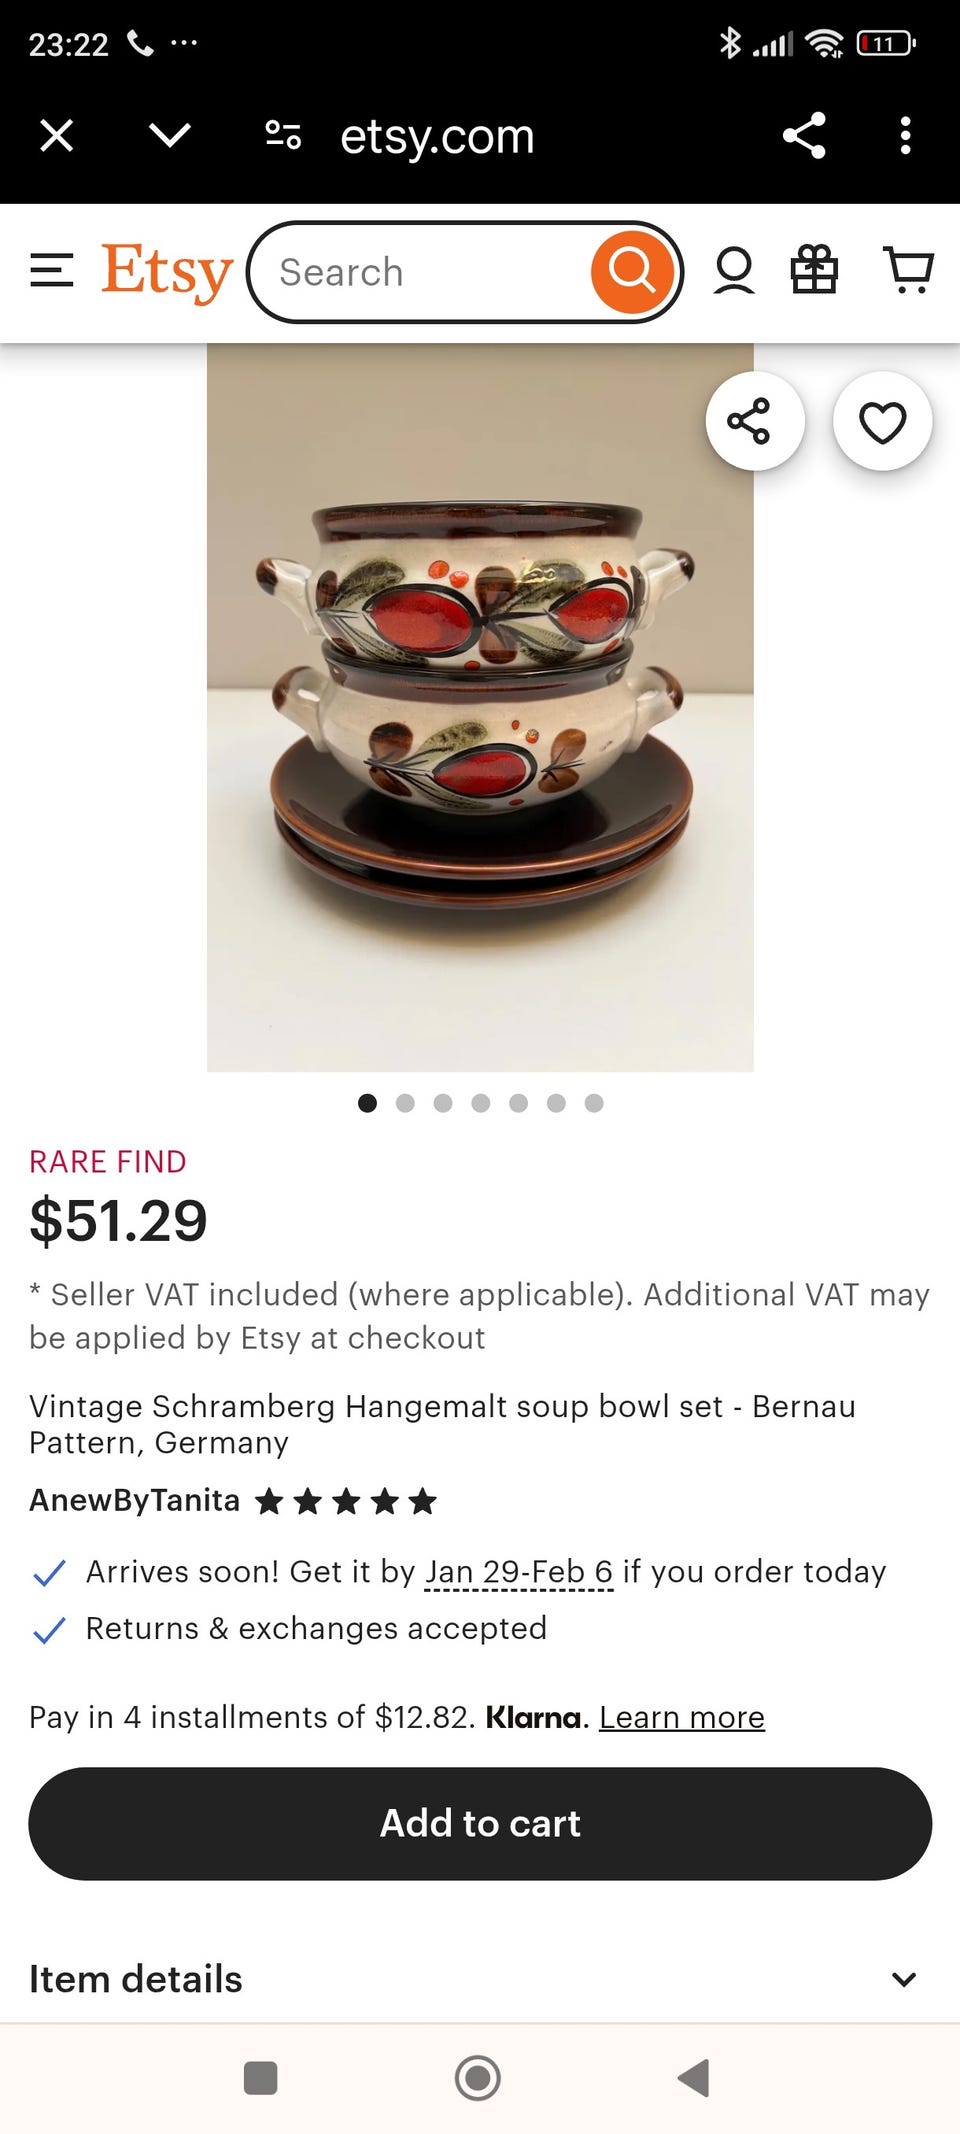Tap the orange search magnifier button

coord(632,271)
